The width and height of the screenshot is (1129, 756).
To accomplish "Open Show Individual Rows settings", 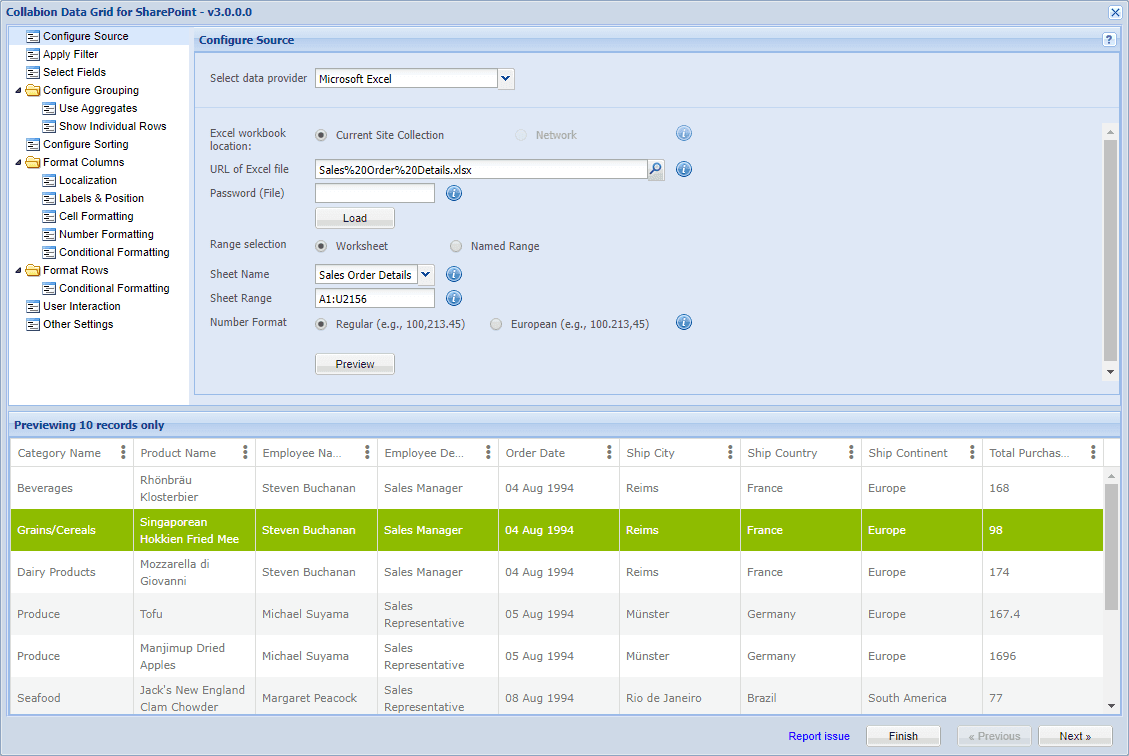I will 112,126.
